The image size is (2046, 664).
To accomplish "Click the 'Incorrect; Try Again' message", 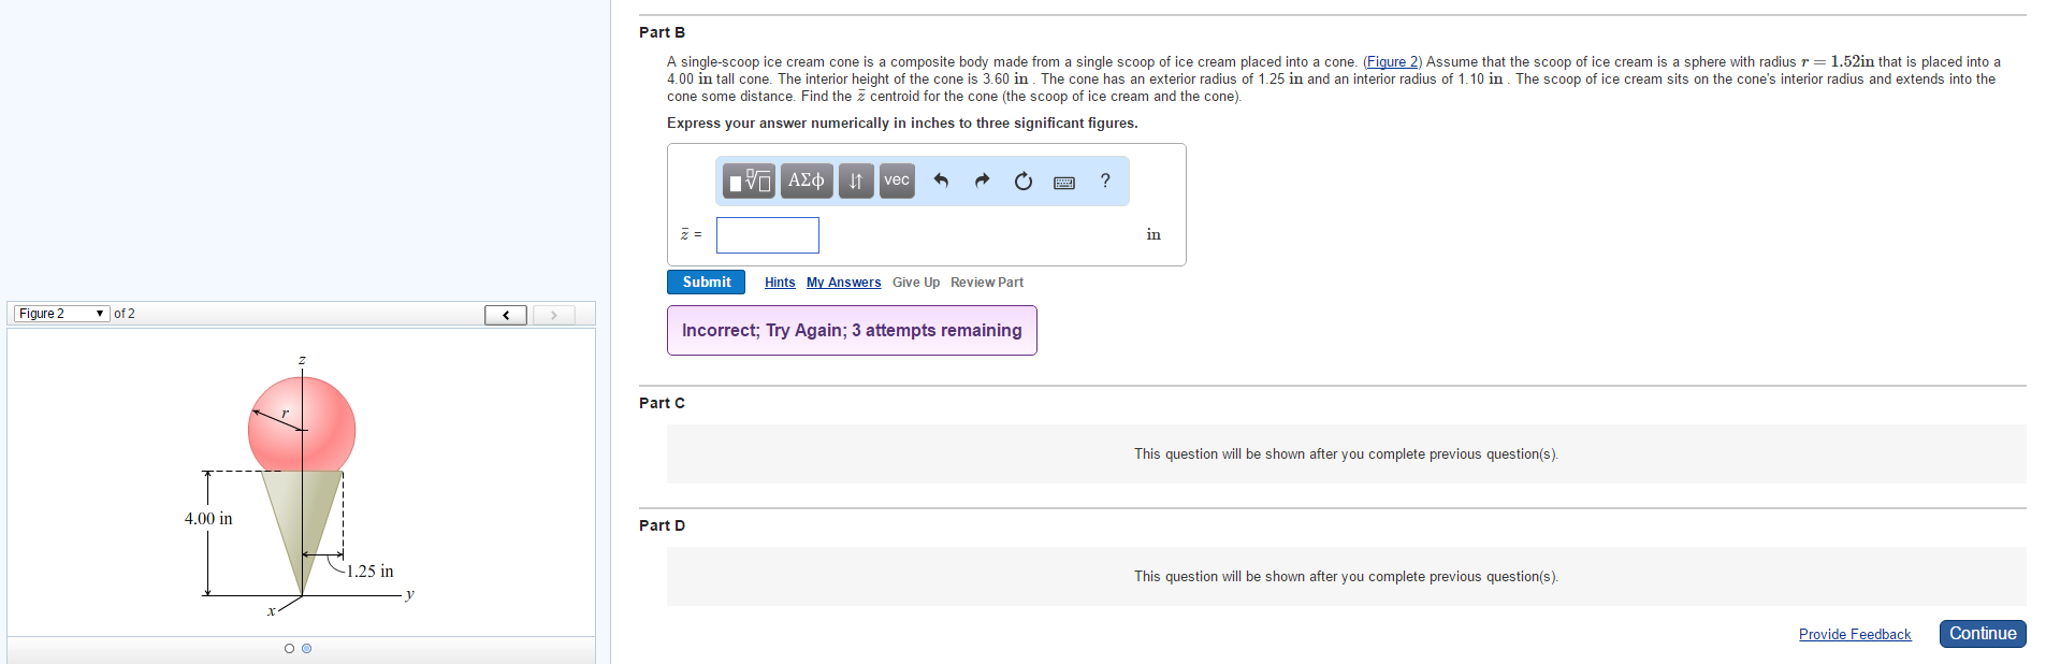I will pos(852,330).
